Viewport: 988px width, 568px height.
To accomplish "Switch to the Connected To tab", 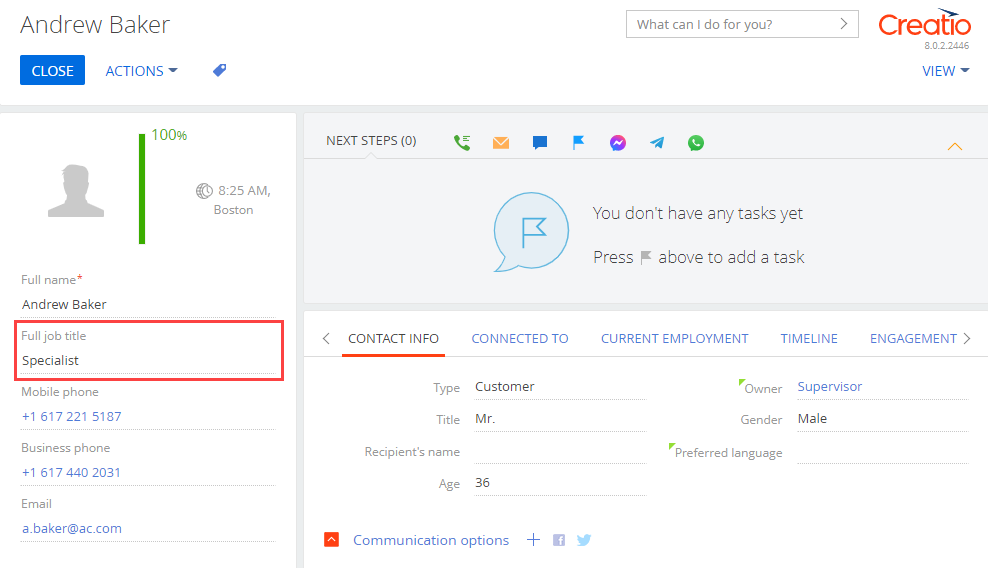I will pos(520,338).
